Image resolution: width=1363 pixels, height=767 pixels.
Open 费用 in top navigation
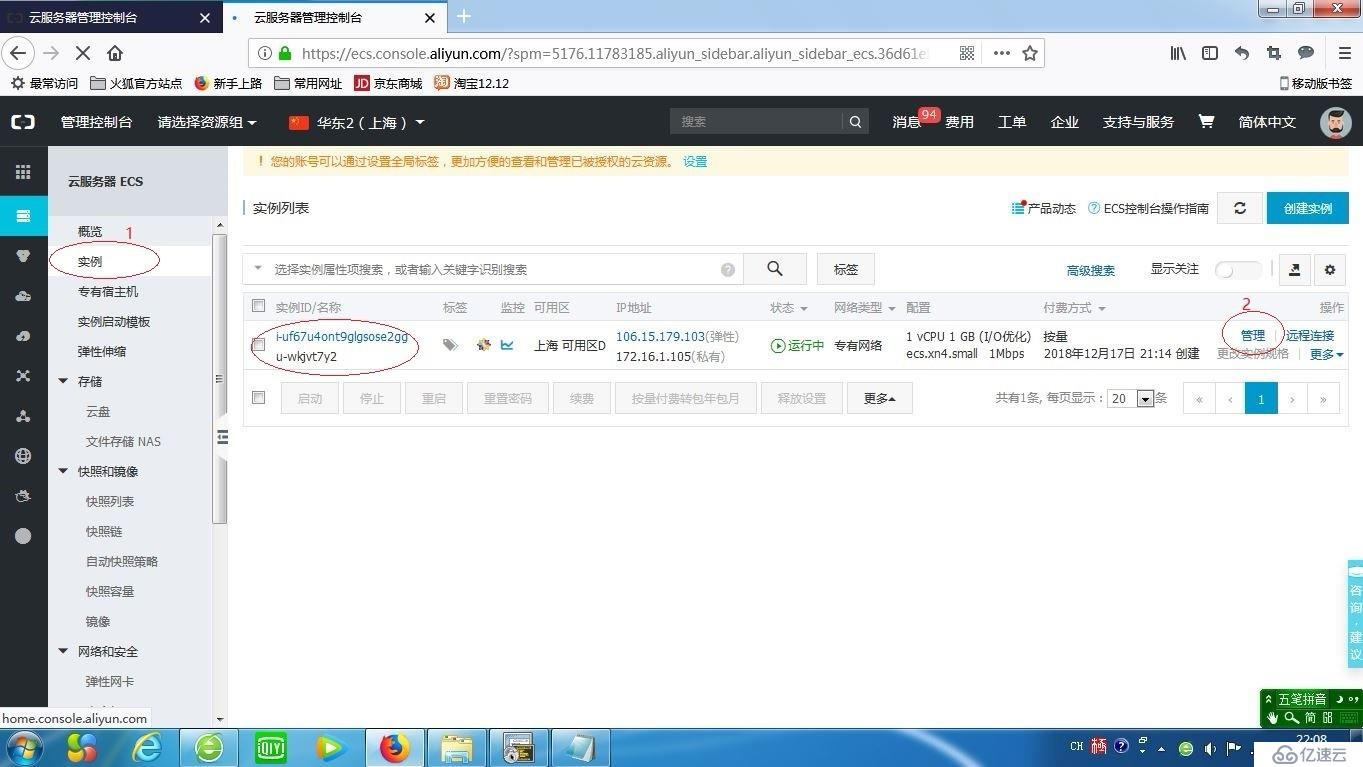point(960,122)
